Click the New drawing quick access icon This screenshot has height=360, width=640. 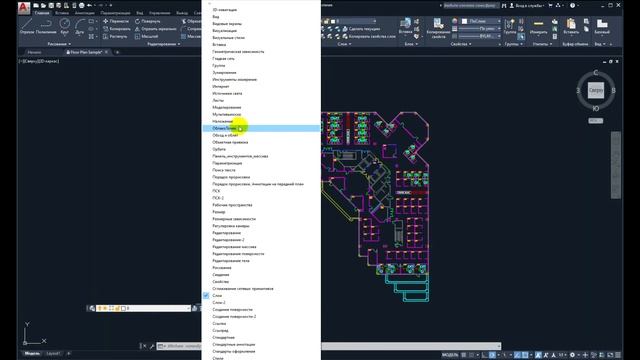click(36, 6)
